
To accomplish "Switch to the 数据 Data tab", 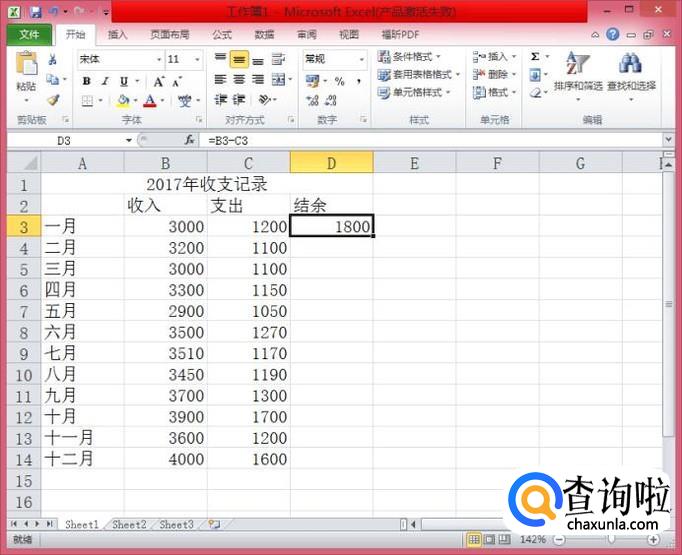I will coord(264,35).
